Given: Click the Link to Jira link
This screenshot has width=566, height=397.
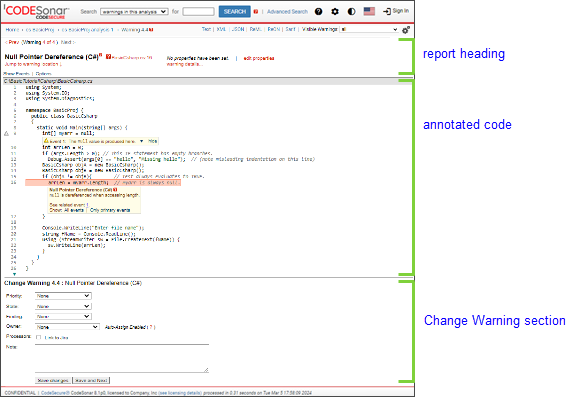Looking at the screenshot, I should [56, 338].
